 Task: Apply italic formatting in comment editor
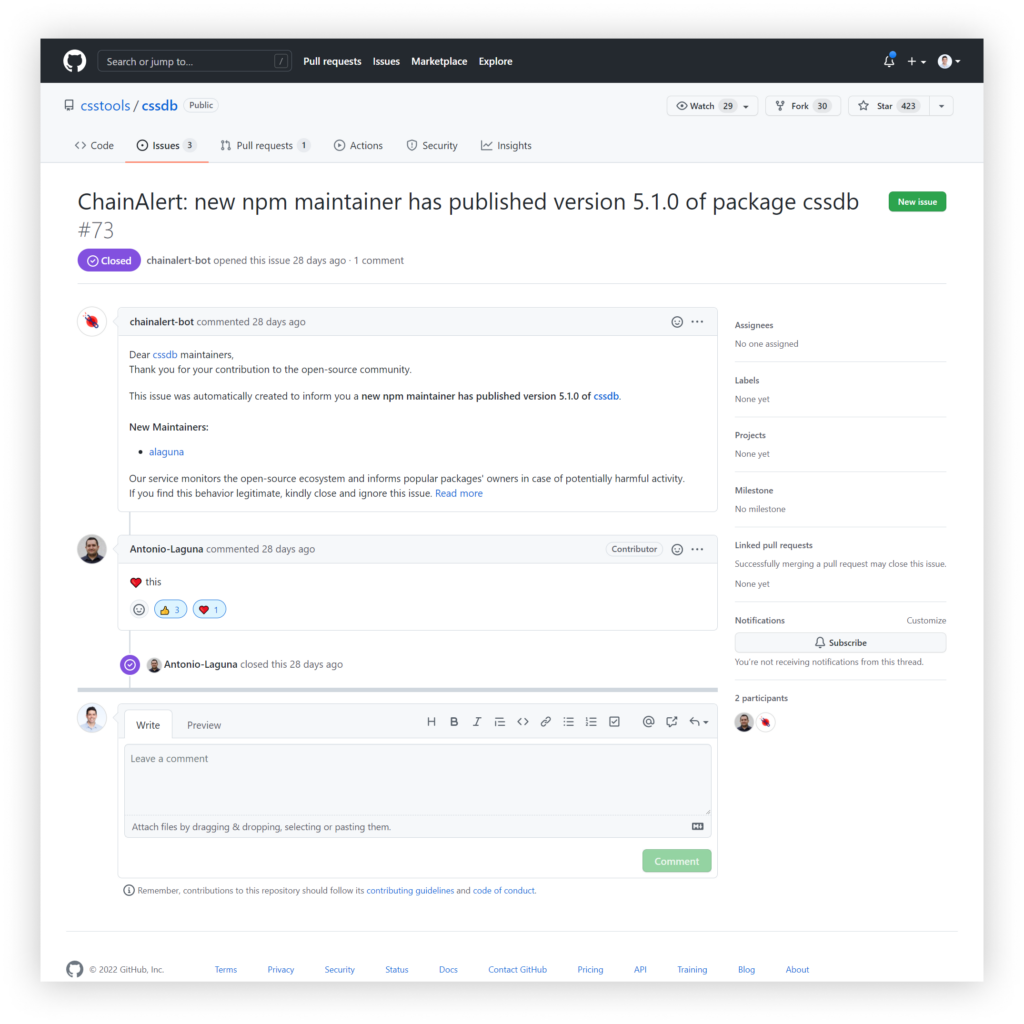[x=477, y=722]
